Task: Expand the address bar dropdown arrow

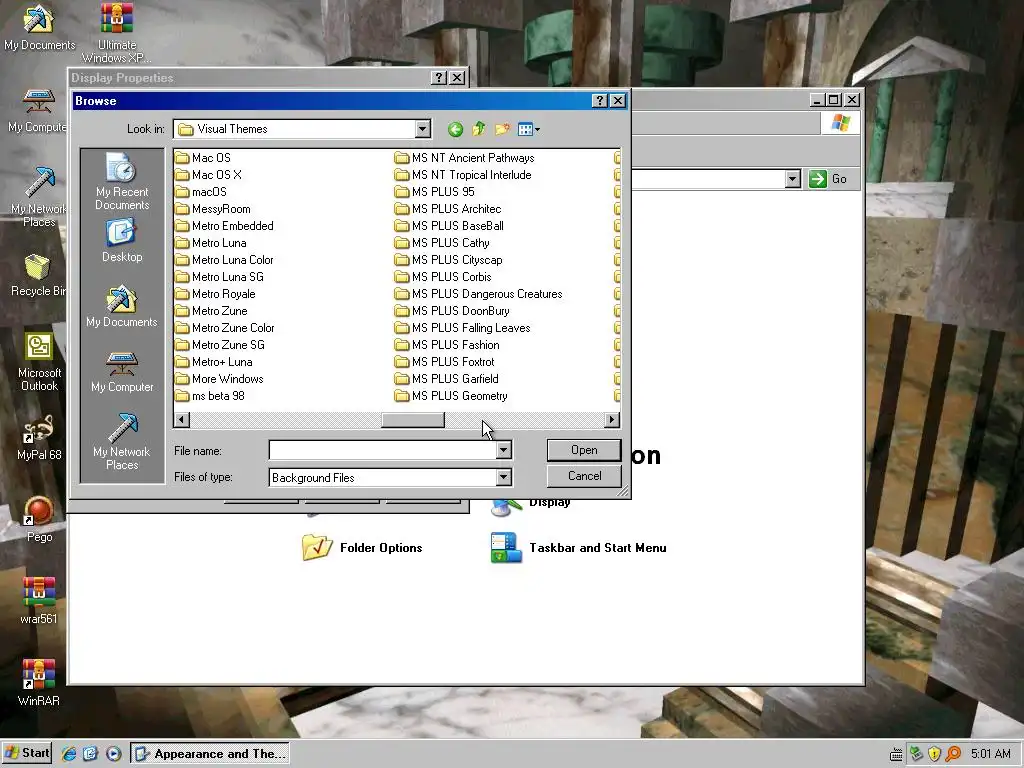Action: point(792,179)
